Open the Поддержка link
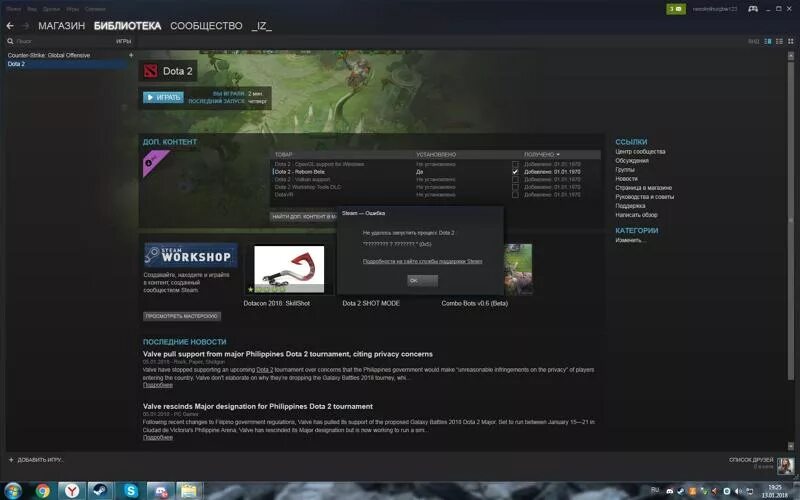This screenshot has width=800, height=500. tap(630, 206)
